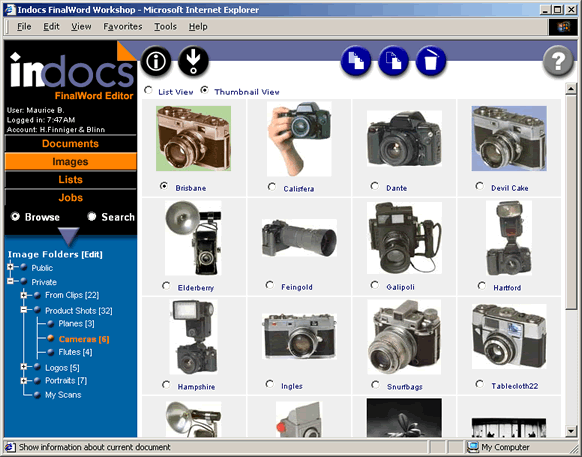Select Thumbnail View radio button

[204, 90]
